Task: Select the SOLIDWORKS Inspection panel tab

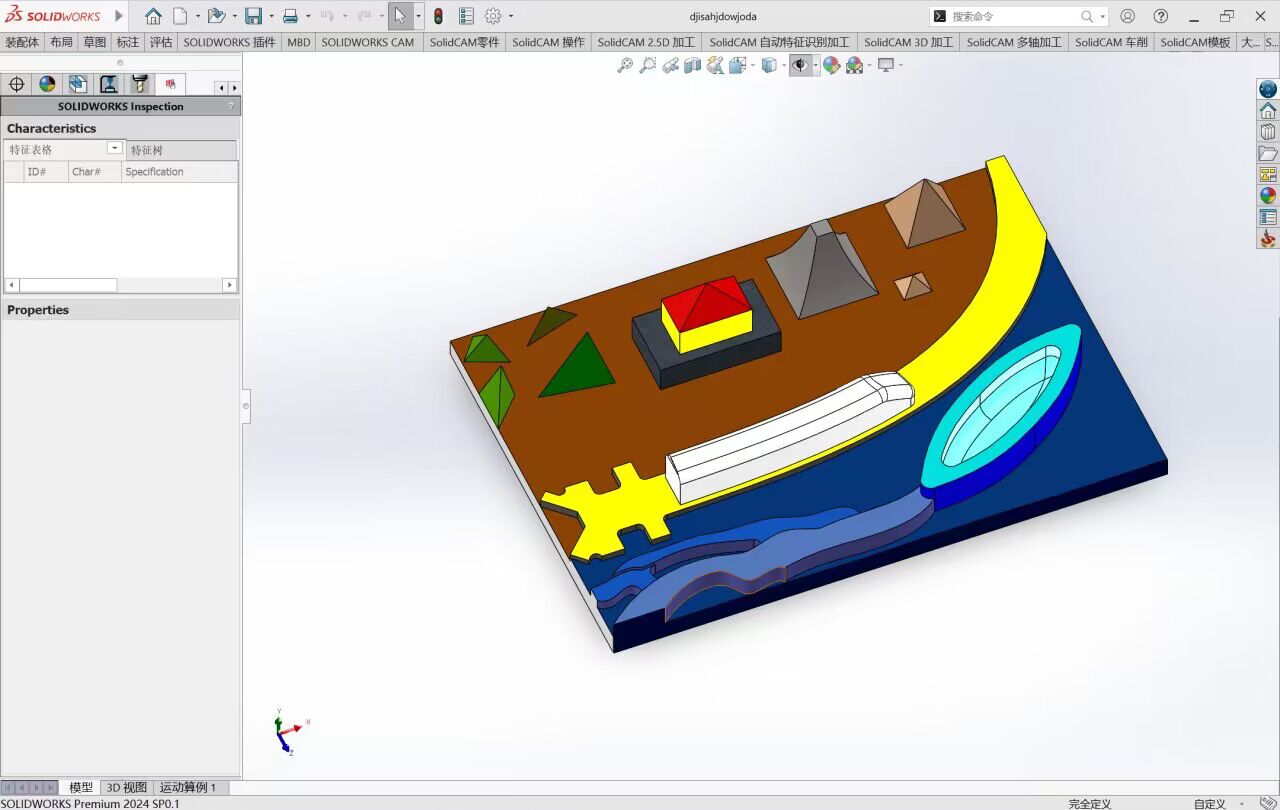Action: pos(170,84)
